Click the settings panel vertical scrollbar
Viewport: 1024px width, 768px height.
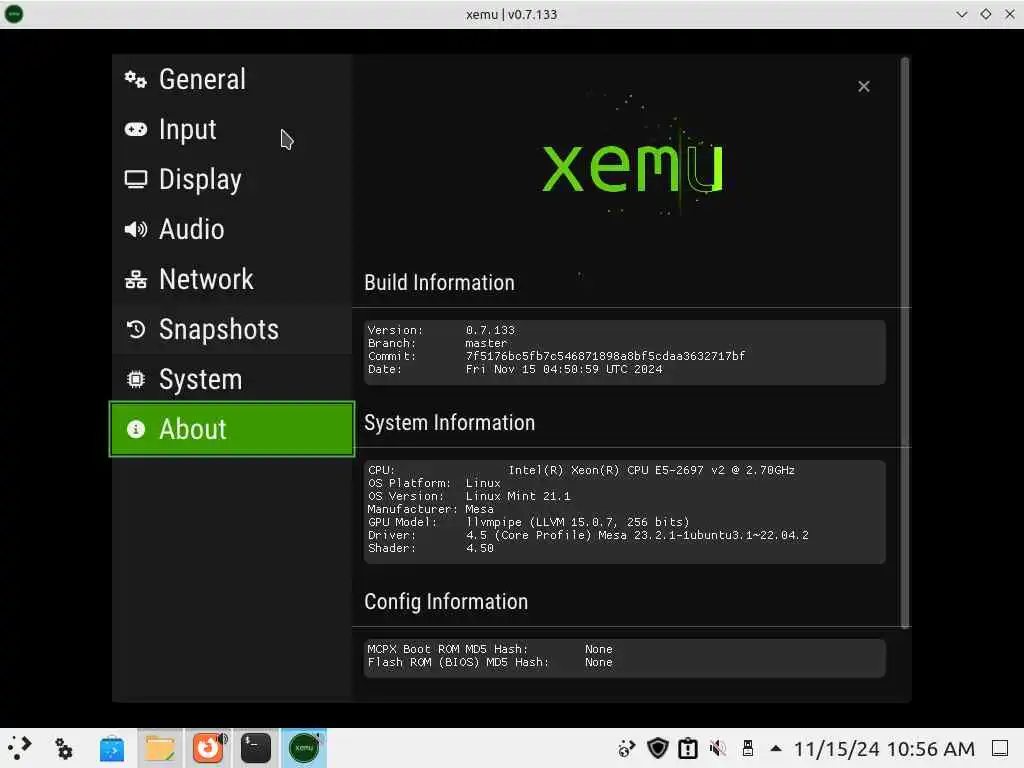coord(905,344)
